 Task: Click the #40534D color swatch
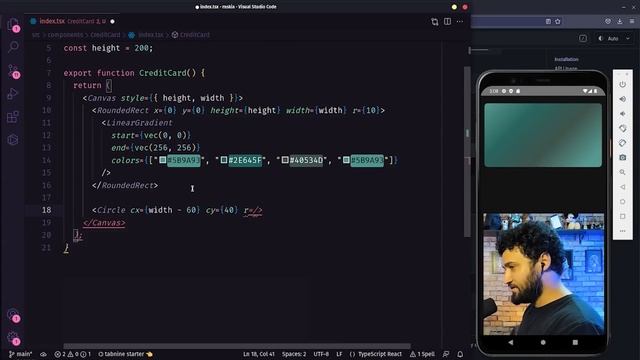285,160
